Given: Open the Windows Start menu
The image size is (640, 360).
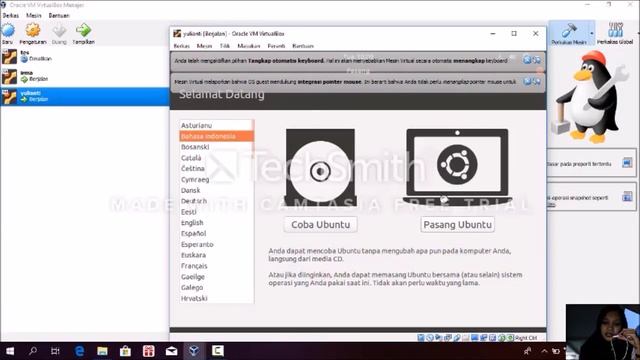Looking at the screenshot, I should coord(10,351).
